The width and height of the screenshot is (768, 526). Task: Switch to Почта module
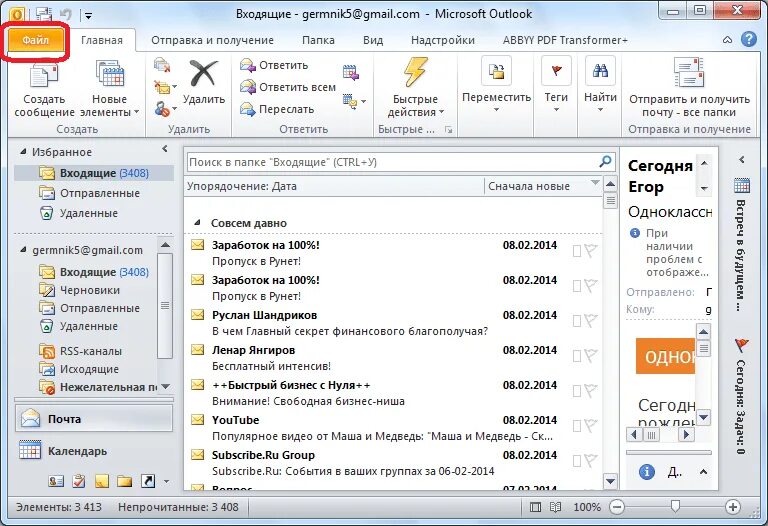94,419
